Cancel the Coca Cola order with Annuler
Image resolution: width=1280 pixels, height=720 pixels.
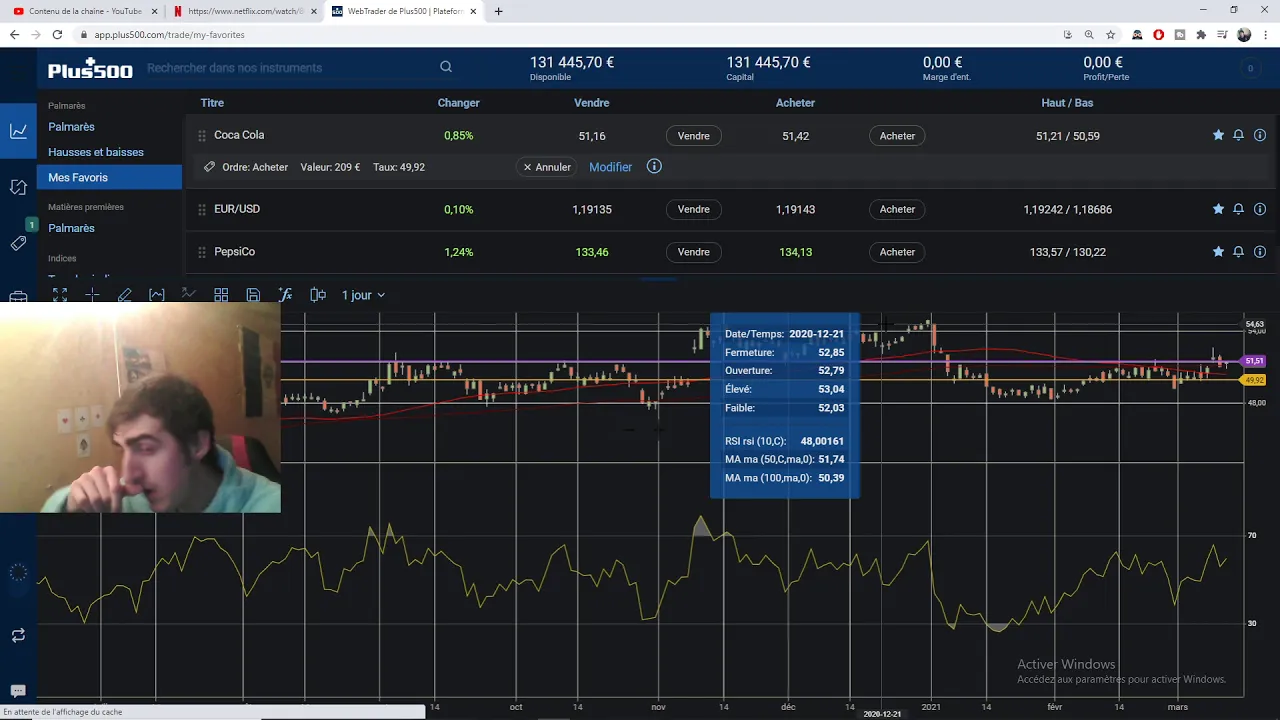click(x=547, y=167)
